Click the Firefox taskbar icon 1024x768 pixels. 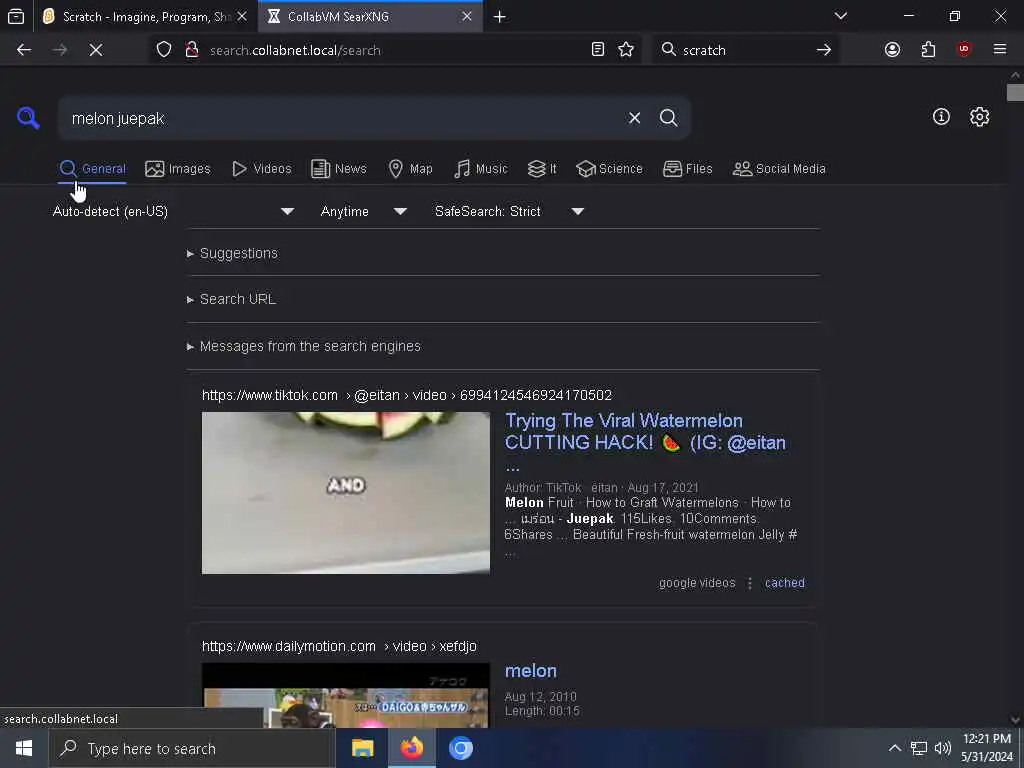[411, 748]
